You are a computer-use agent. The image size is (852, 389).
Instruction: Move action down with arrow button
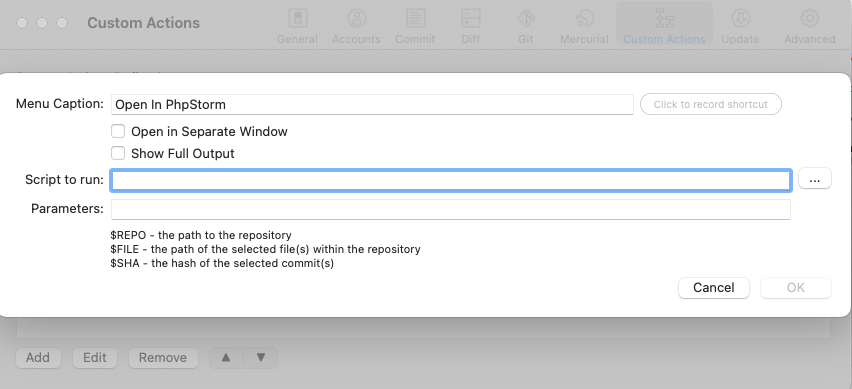coord(261,357)
